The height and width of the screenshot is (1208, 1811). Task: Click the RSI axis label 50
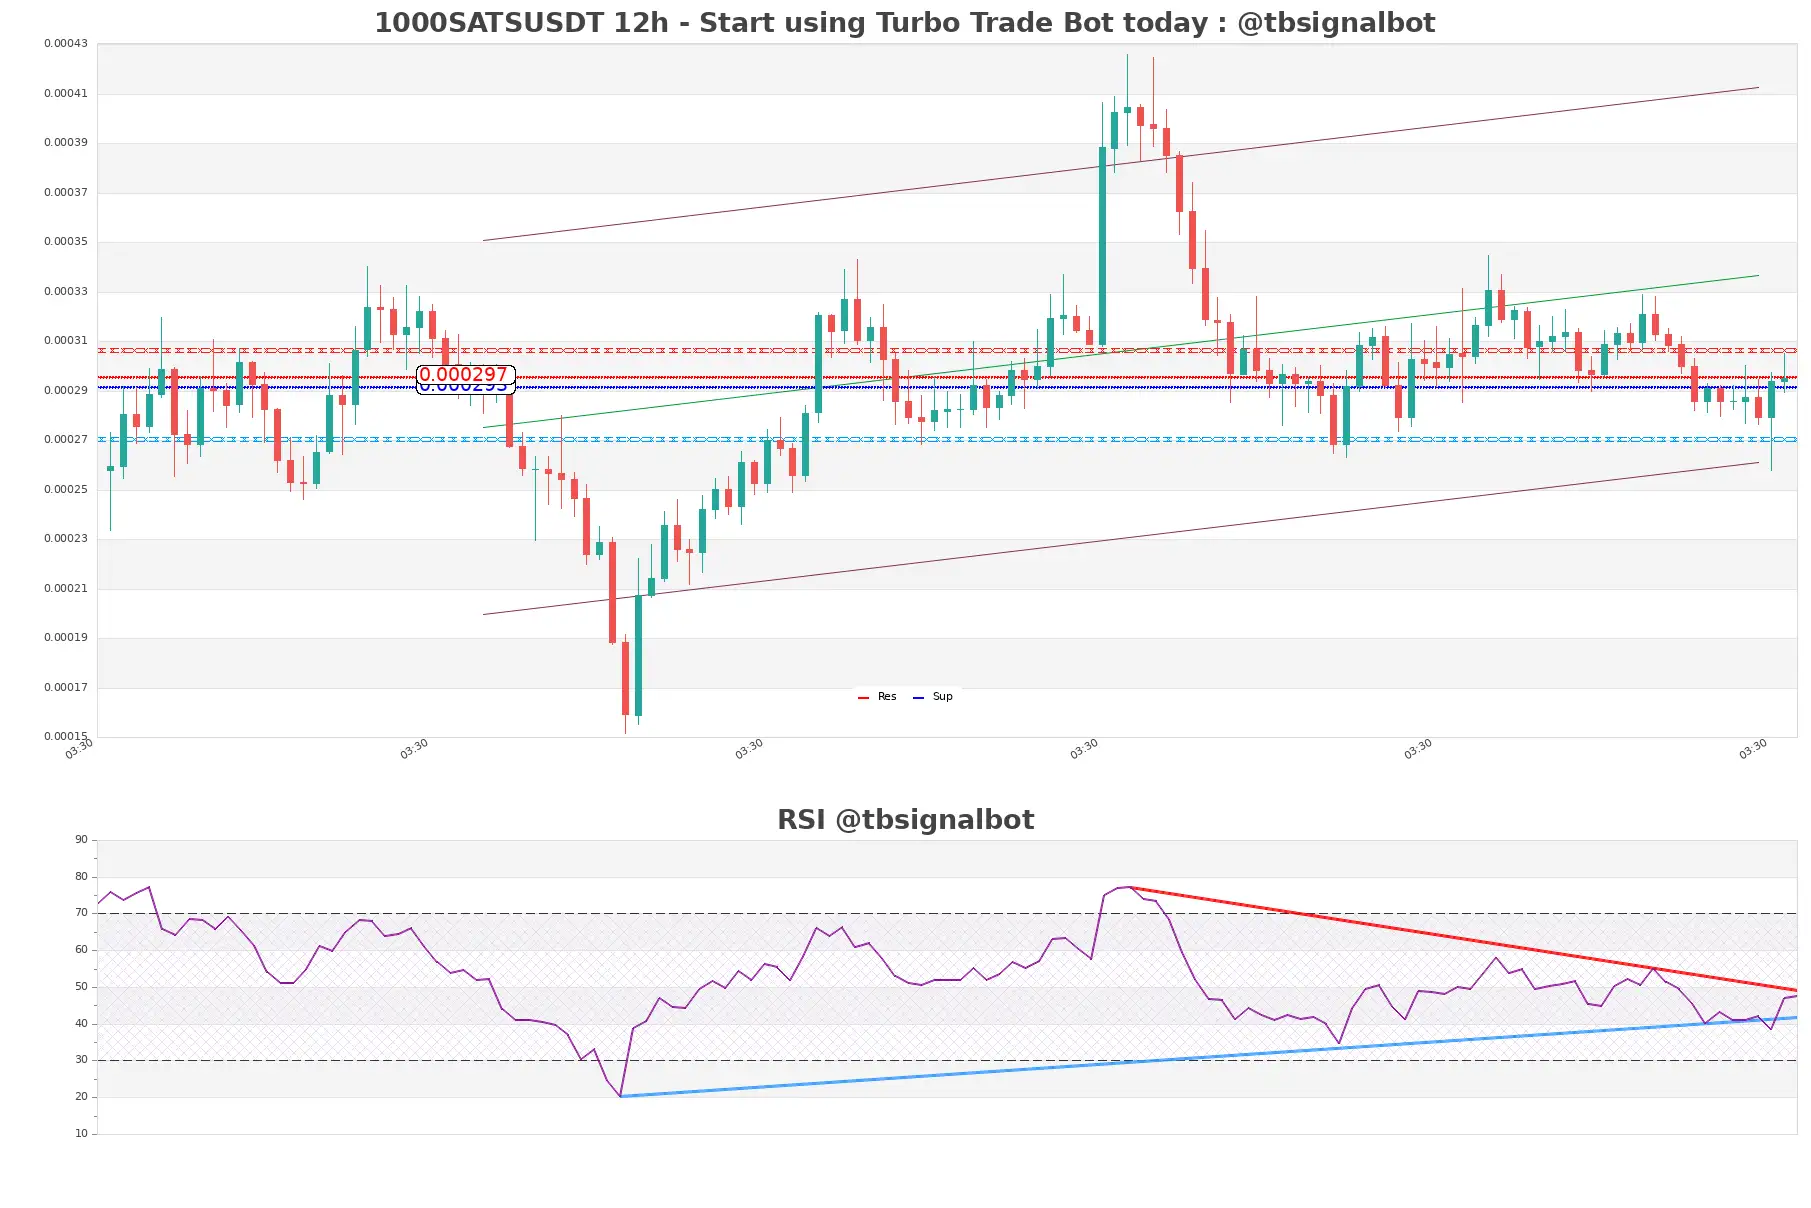(81, 987)
